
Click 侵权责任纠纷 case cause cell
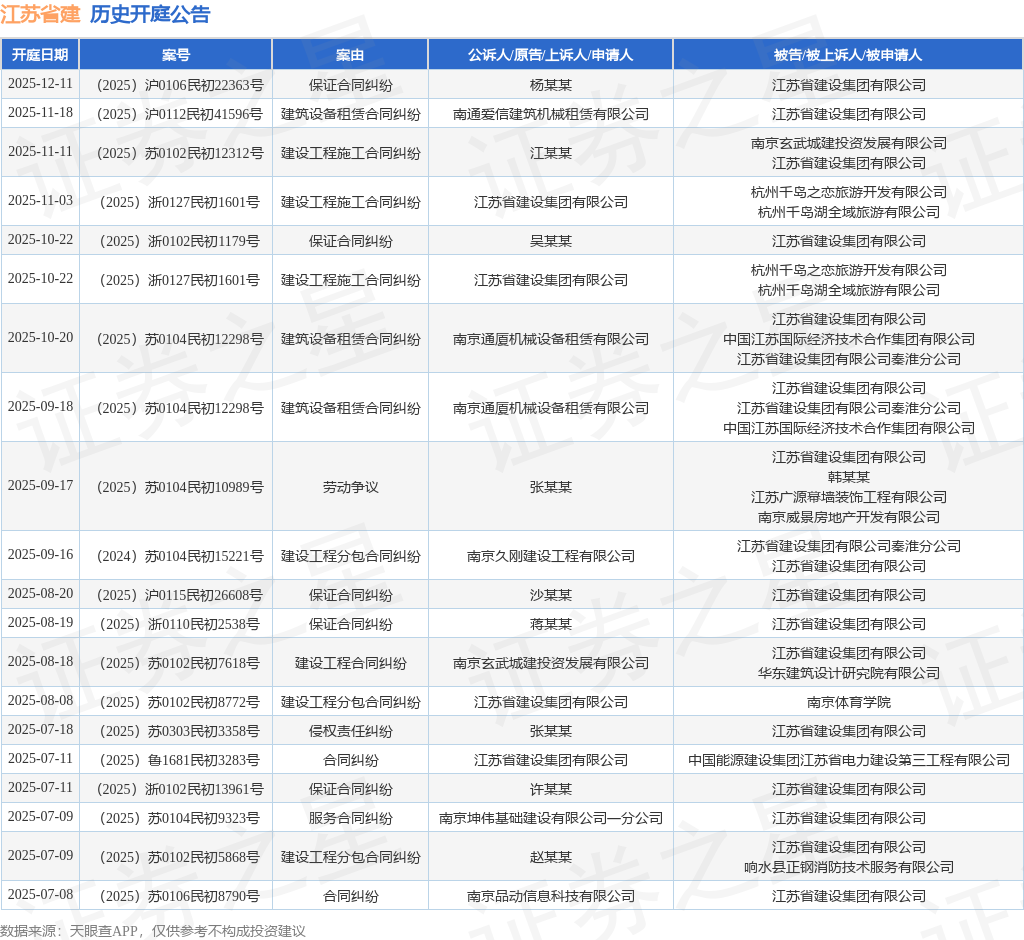point(350,732)
